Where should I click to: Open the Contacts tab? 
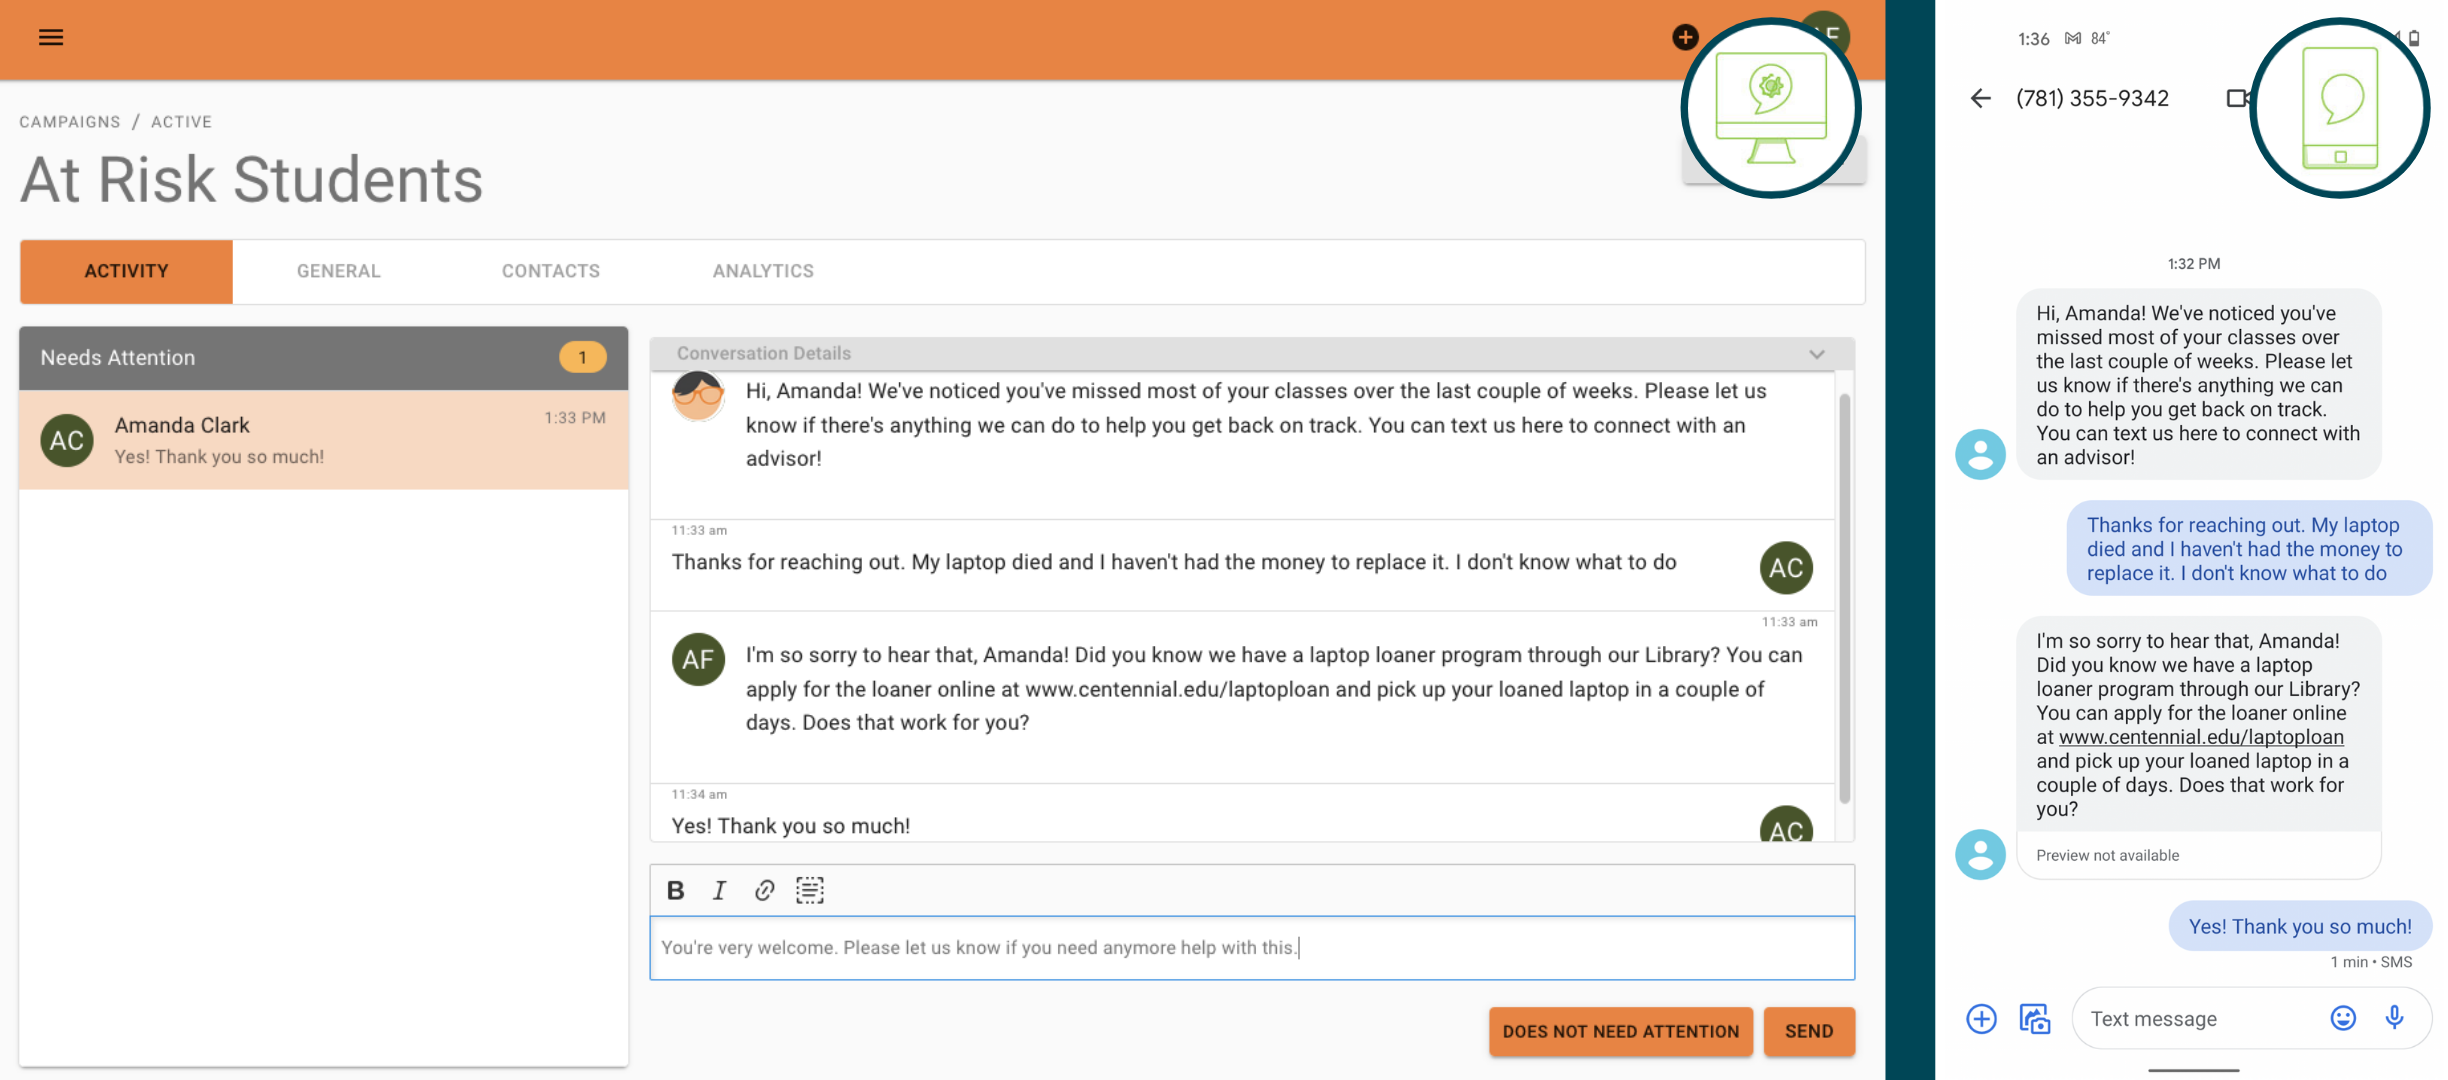tap(550, 271)
